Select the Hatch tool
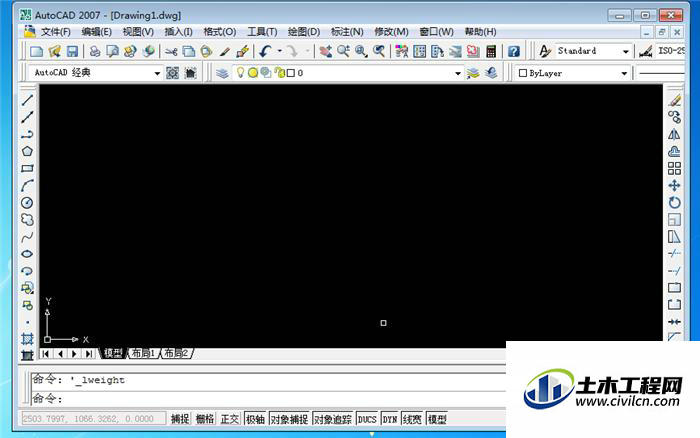 tap(27, 339)
